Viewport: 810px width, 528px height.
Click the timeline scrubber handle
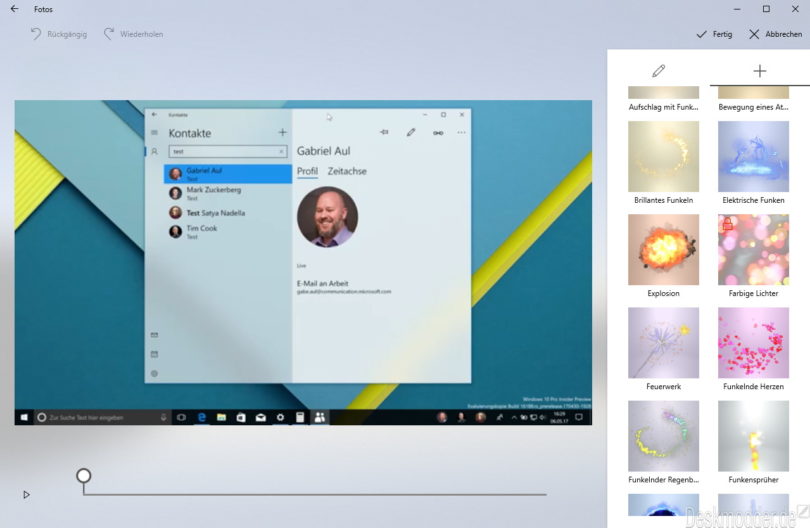click(84, 476)
